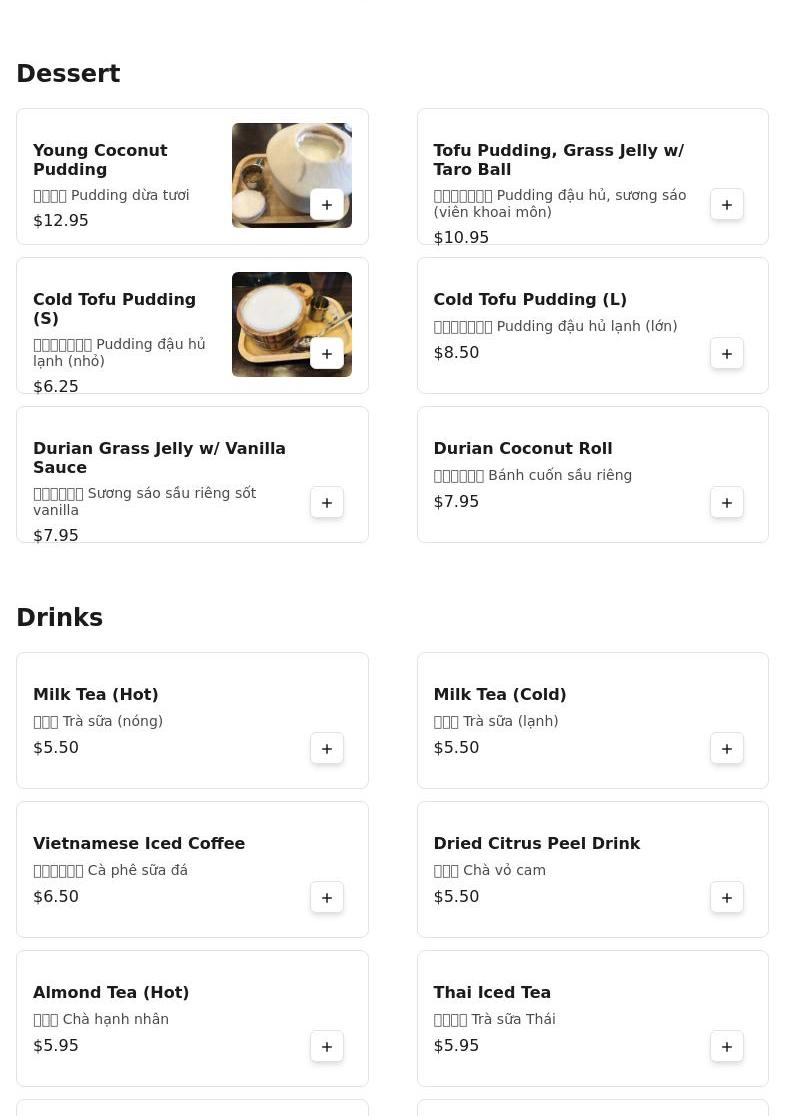Click Thai Iced Tea title
This screenshot has height=1116, width=785.
pos(492,992)
